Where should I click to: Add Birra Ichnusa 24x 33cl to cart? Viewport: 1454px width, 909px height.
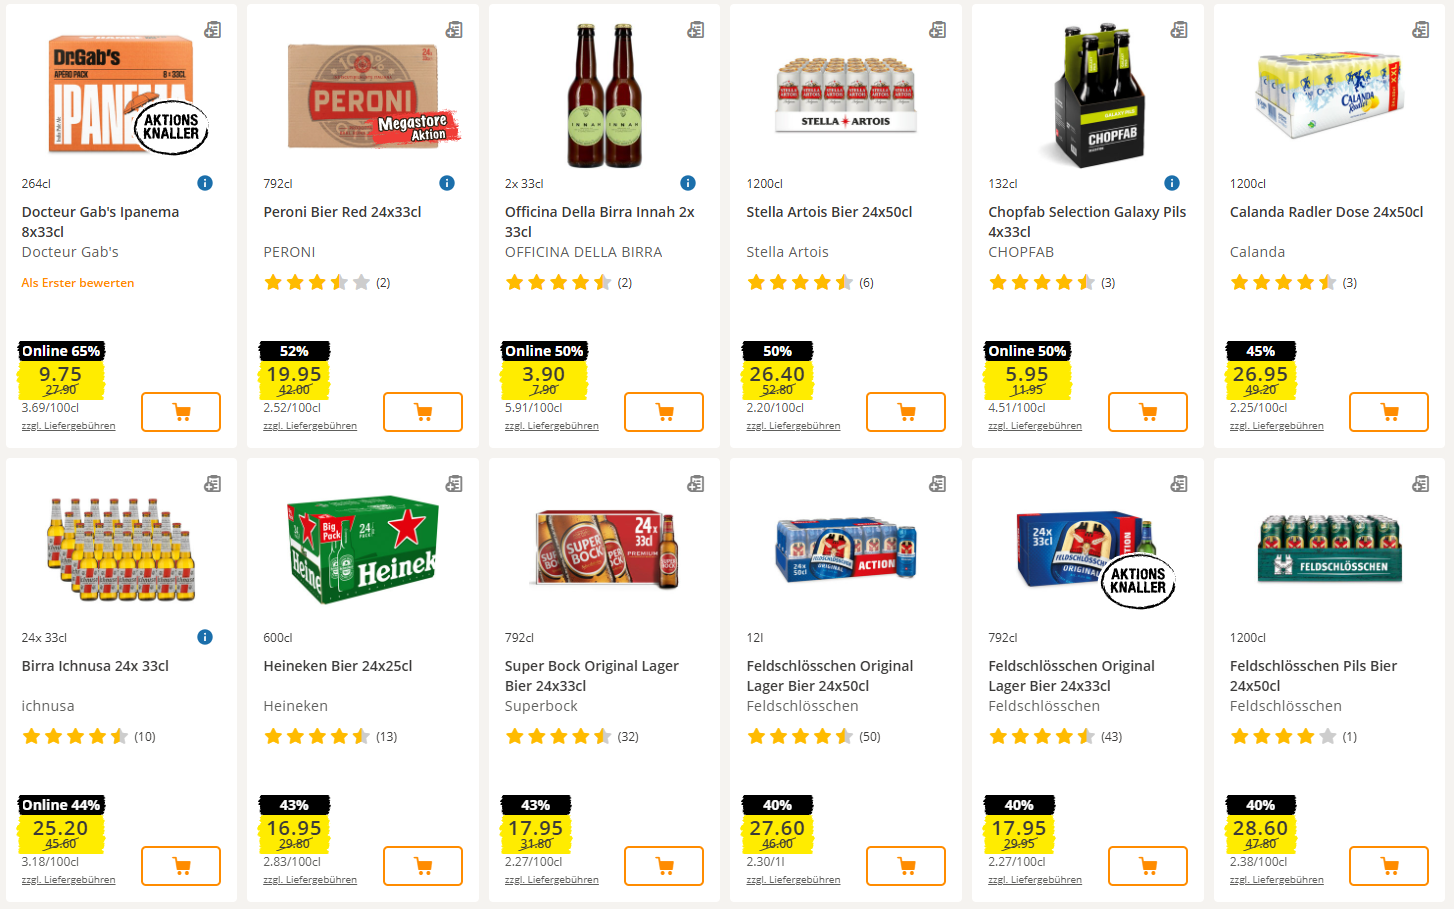[181, 866]
